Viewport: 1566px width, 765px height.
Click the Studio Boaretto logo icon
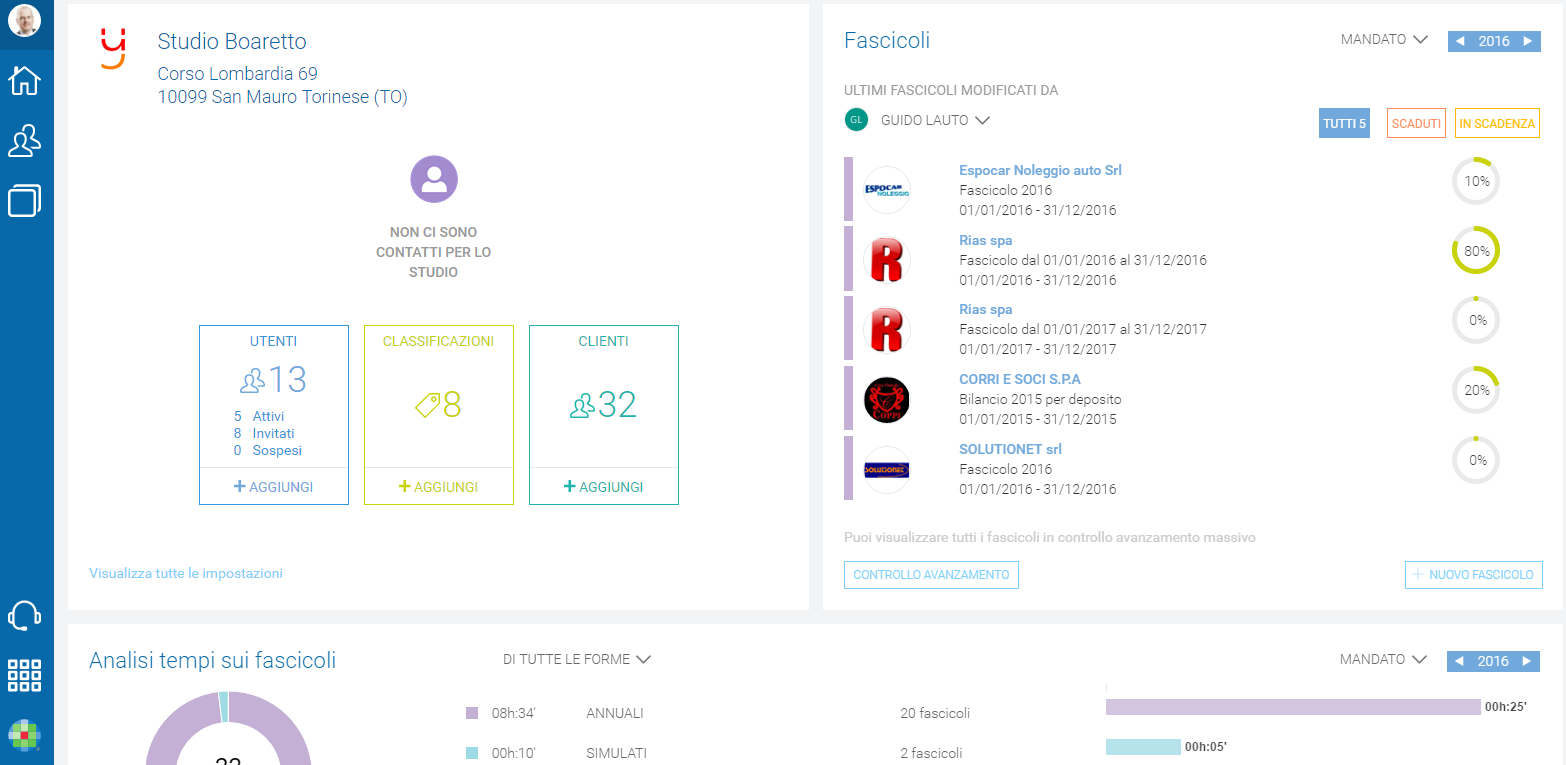pyautogui.click(x=114, y=48)
